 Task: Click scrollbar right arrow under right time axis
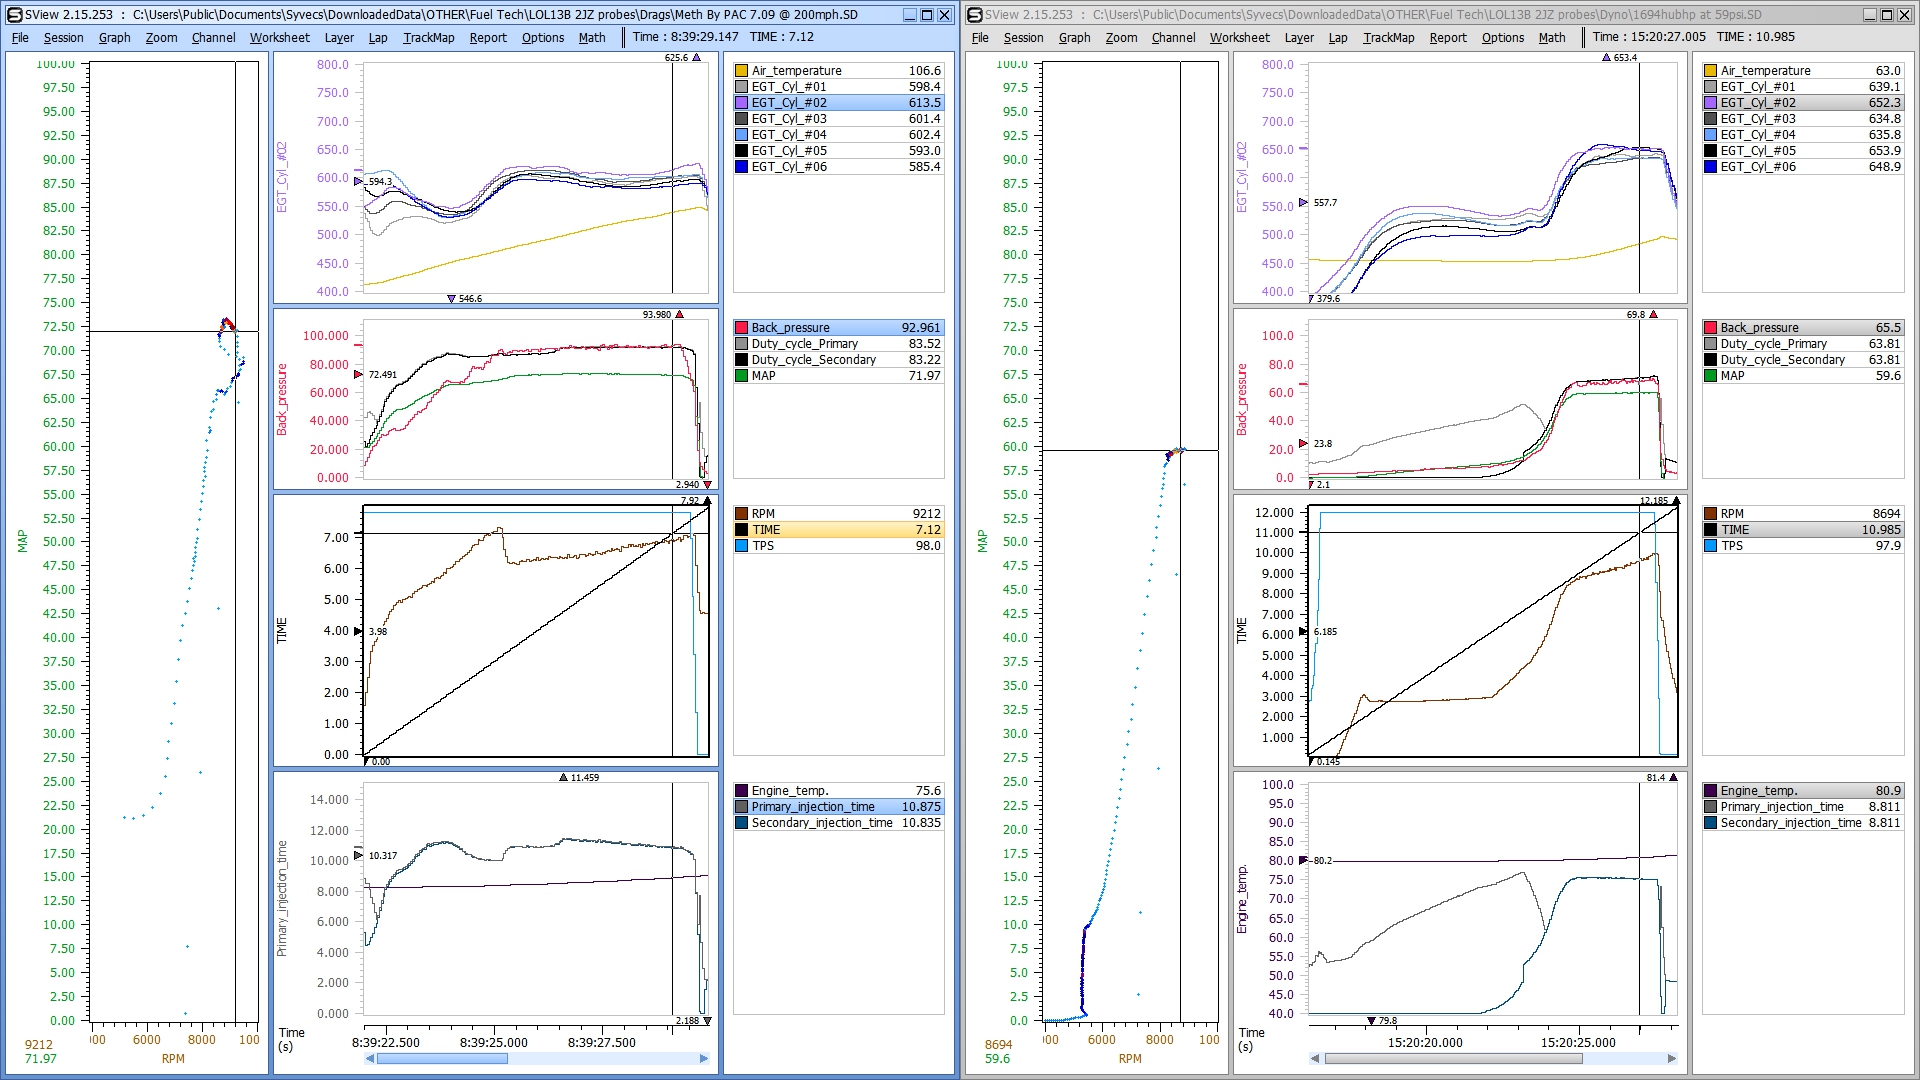tap(1671, 1058)
